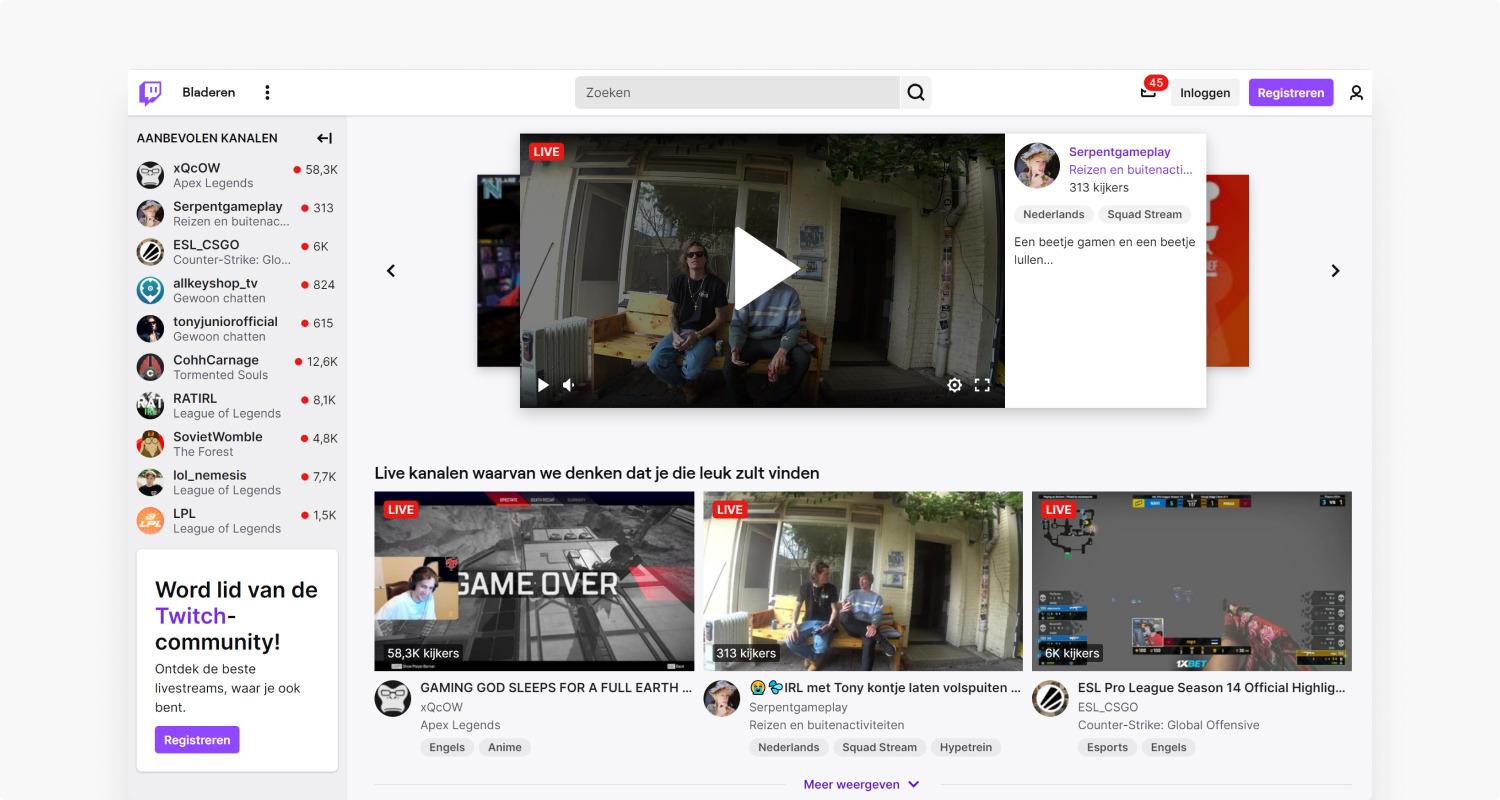Show the next carousel stream
The width and height of the screenshot is (1500, 800).
point(1335,271)
